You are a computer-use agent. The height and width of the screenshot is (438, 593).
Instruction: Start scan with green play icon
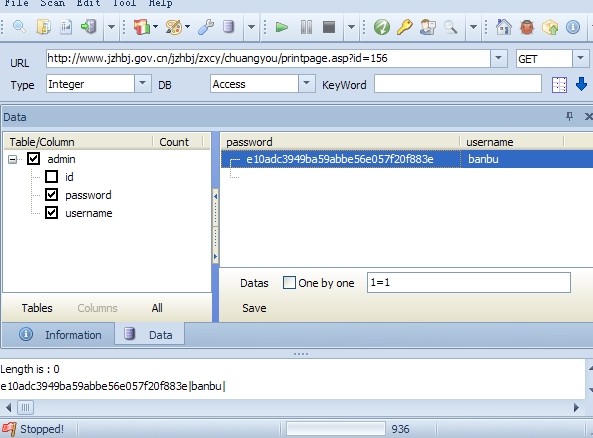(x=282, y=27)
